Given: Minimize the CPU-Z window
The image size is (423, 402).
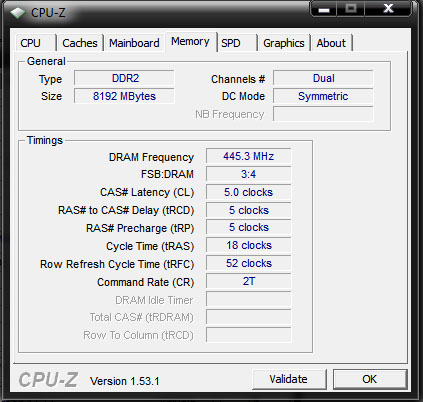Looking at the screenshot, I should pyautogui.click(x=324, y=8).
